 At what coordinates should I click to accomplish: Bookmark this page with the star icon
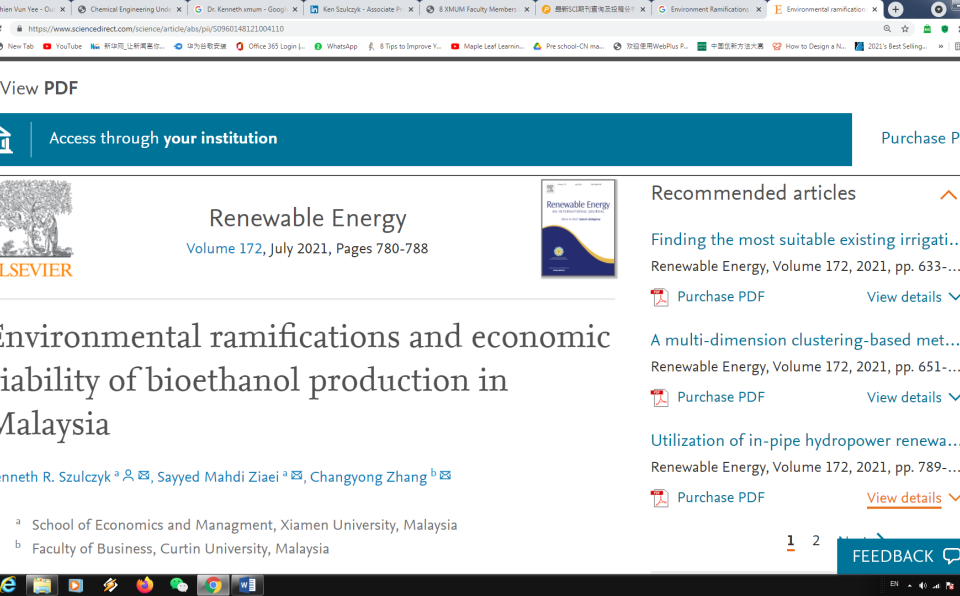click(905, 29)
